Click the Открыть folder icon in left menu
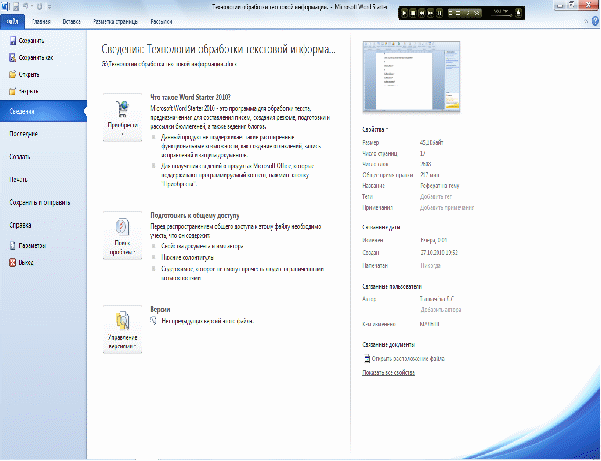Image resolution: width=601 pixels, height=461 pixels. (13, 74)
